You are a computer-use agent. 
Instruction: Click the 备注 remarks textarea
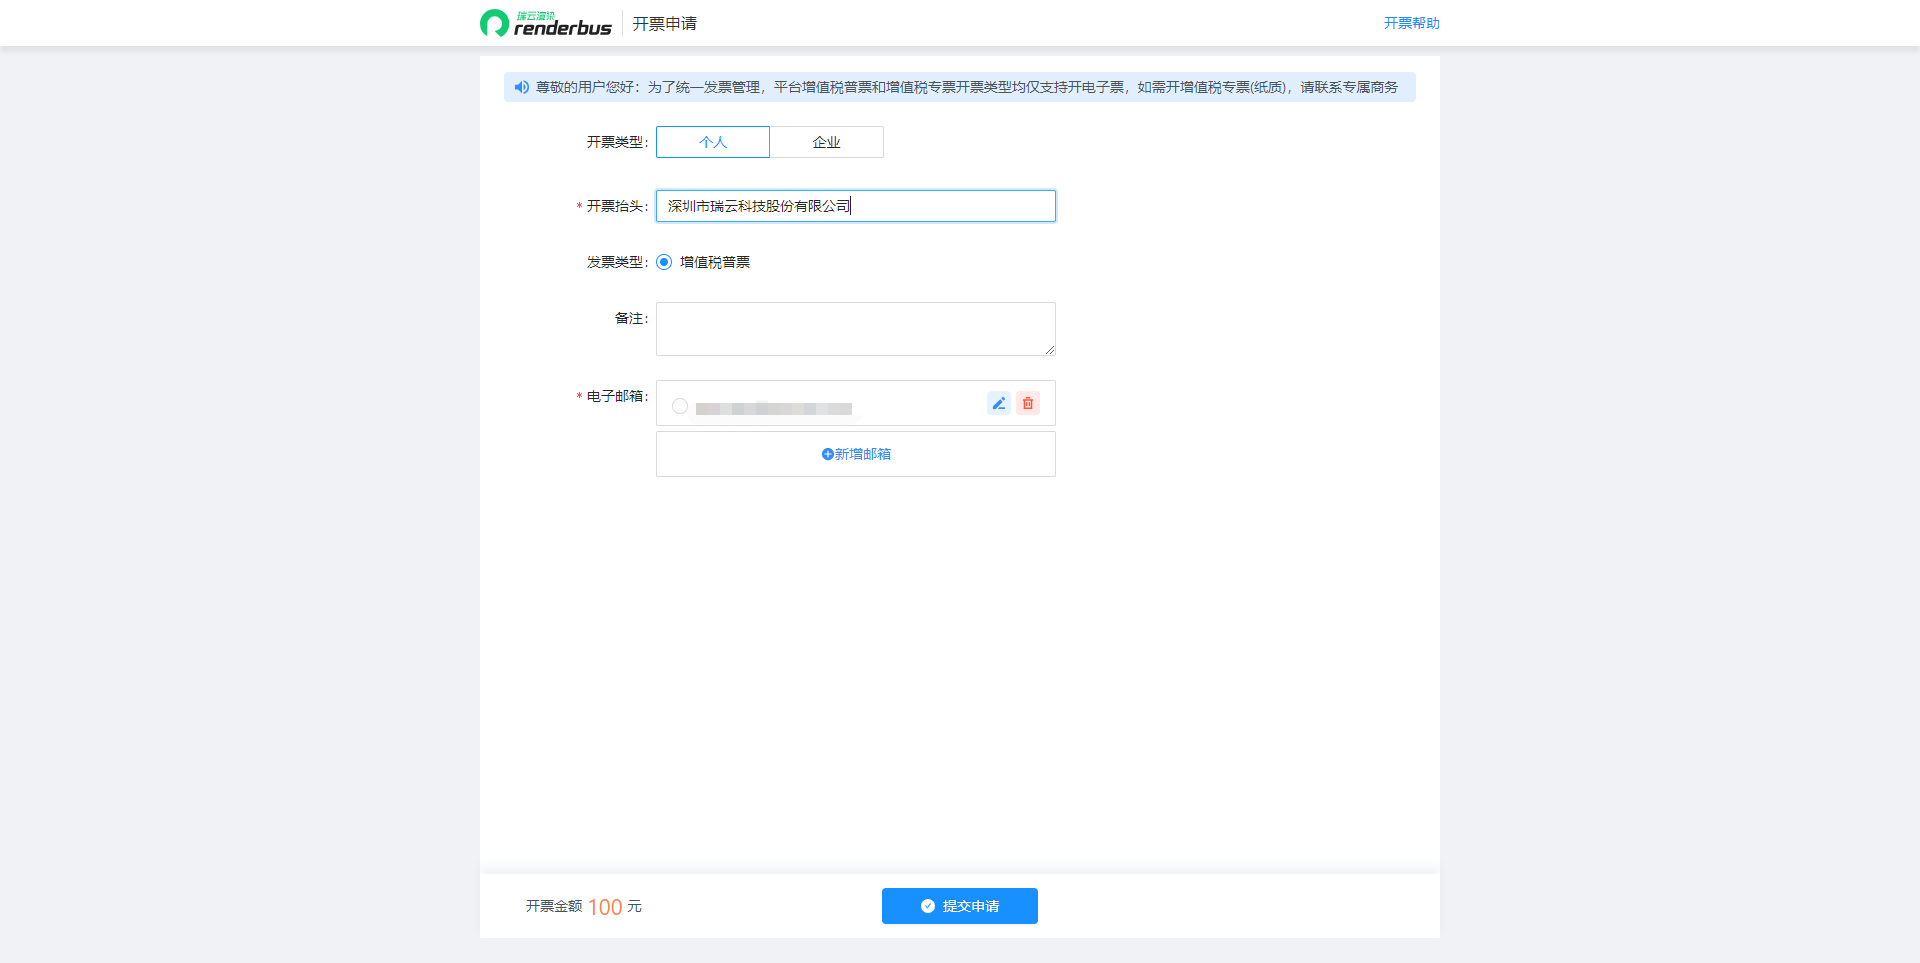coord(856,329)
